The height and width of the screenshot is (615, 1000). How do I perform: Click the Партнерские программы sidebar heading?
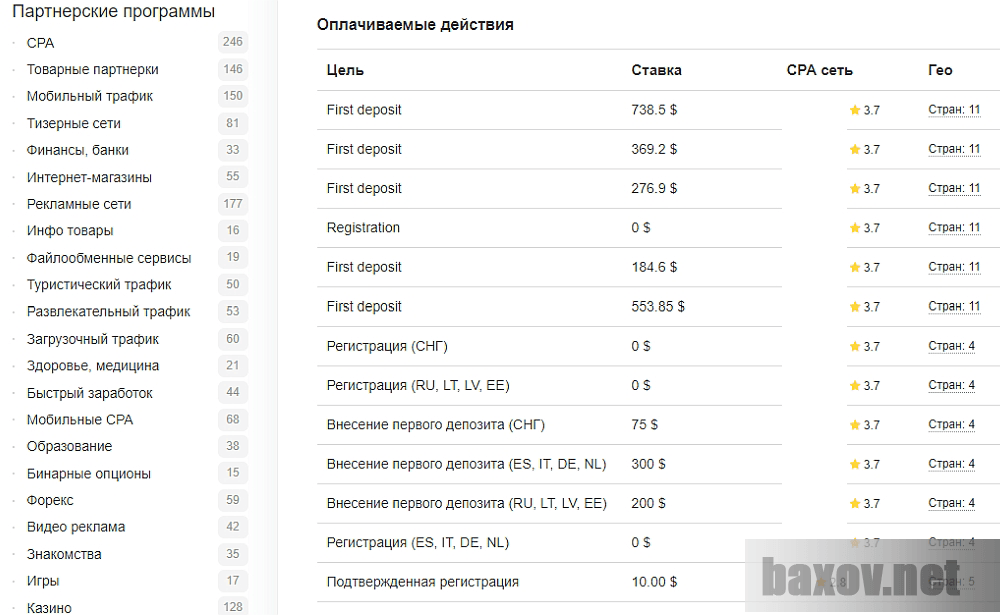tap(113, 12)
